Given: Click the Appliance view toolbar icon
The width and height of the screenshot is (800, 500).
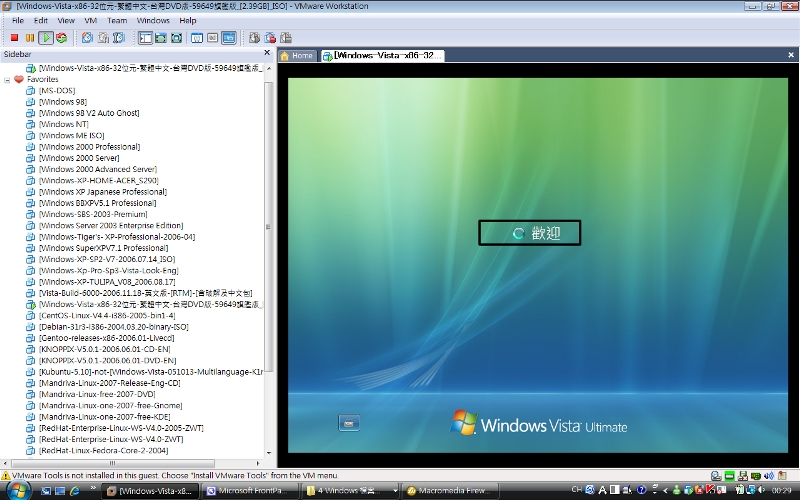Looking at the screenshot, I should [213, 38].
